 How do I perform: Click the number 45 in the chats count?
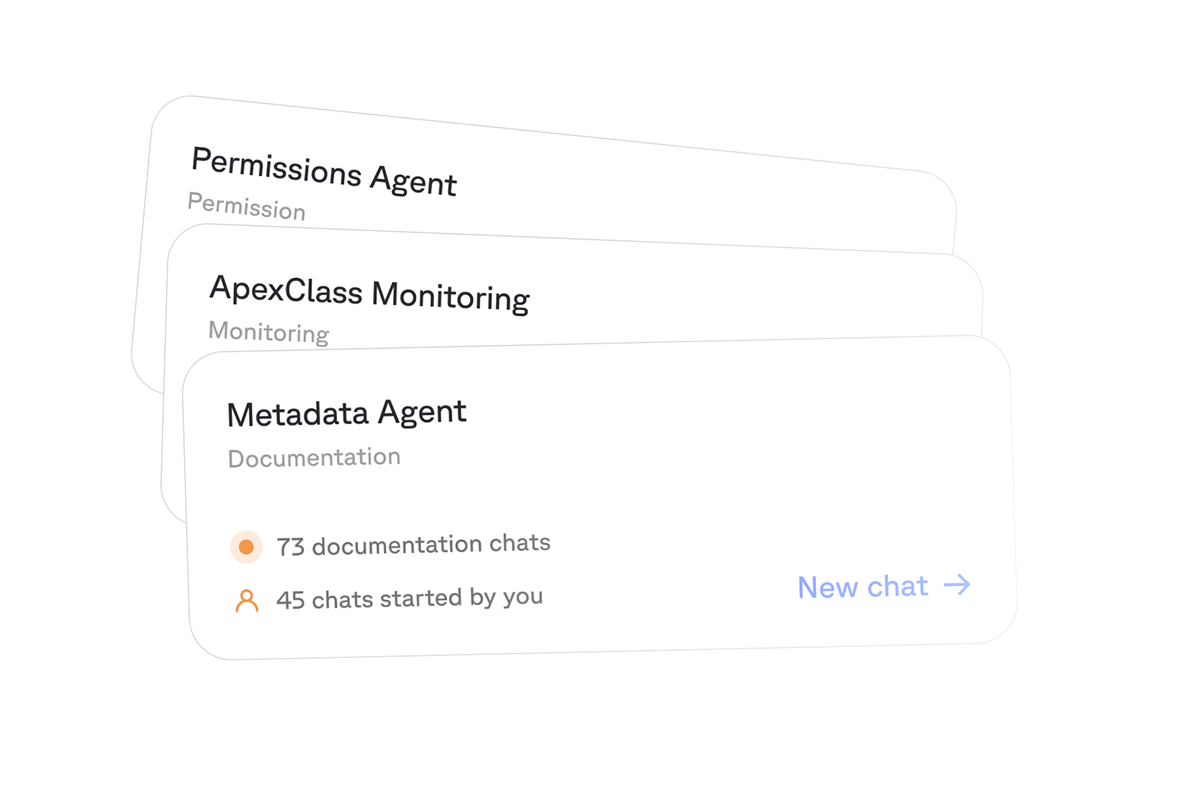[290, 601]
